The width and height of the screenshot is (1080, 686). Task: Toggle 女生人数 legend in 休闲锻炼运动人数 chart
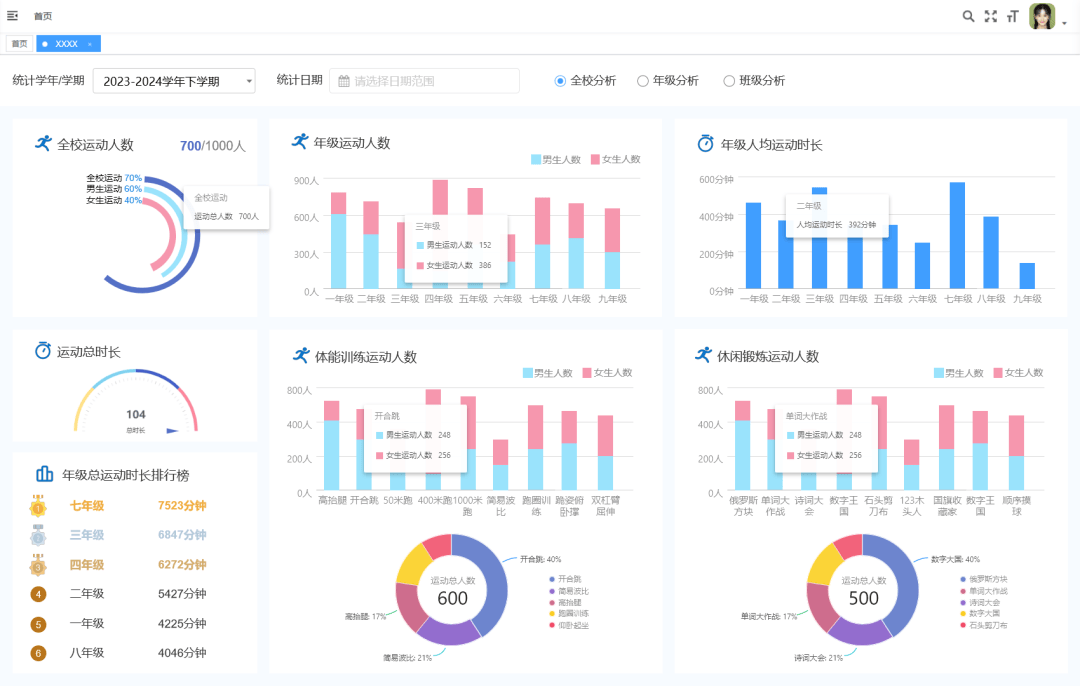(1018, 372)
